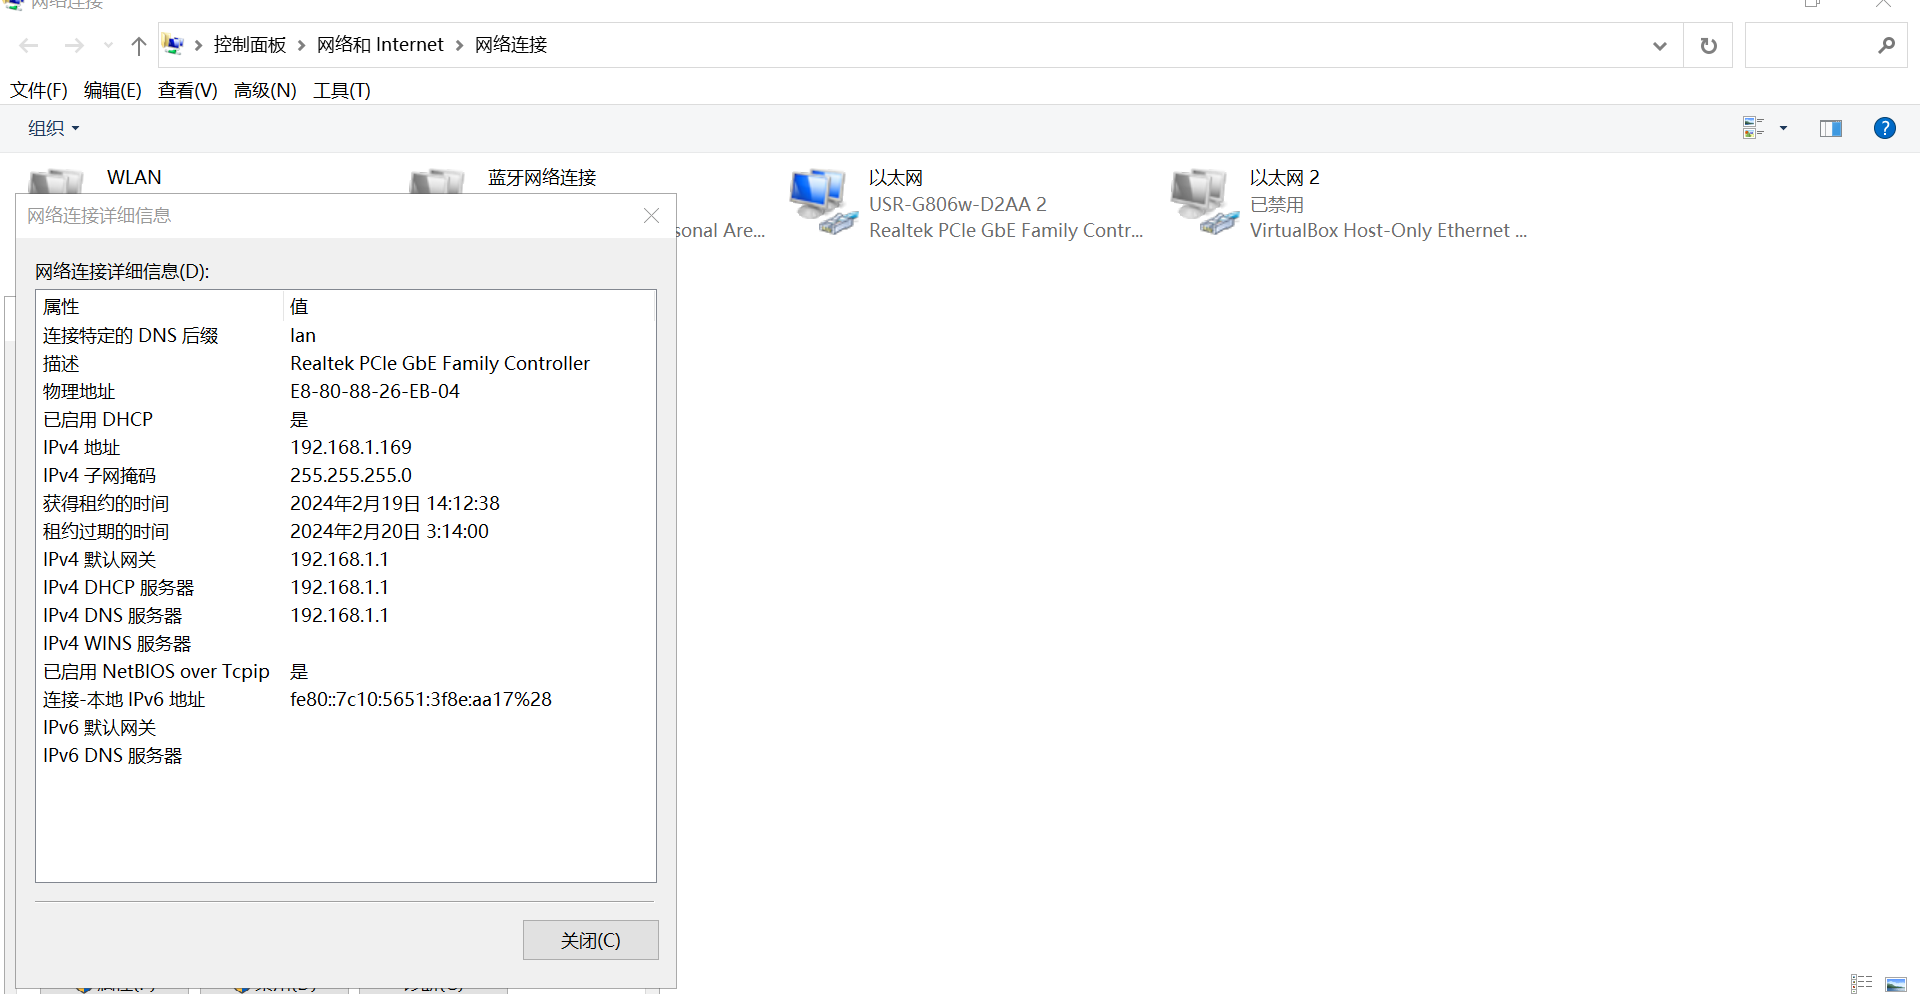This screenshot has height=994, width=1920.
Task: Open the view options dropdown arrow
Action: pyautogui.click(x=1783, y=128)
